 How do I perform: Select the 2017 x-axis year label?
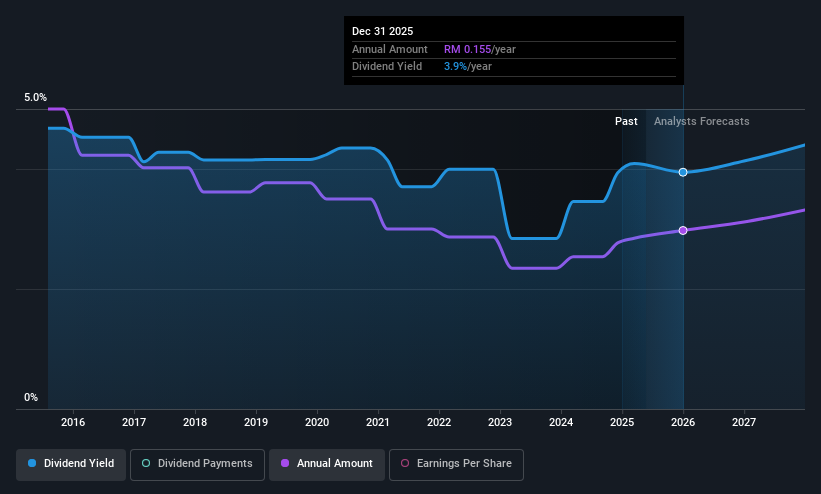(x=134, y=422)
